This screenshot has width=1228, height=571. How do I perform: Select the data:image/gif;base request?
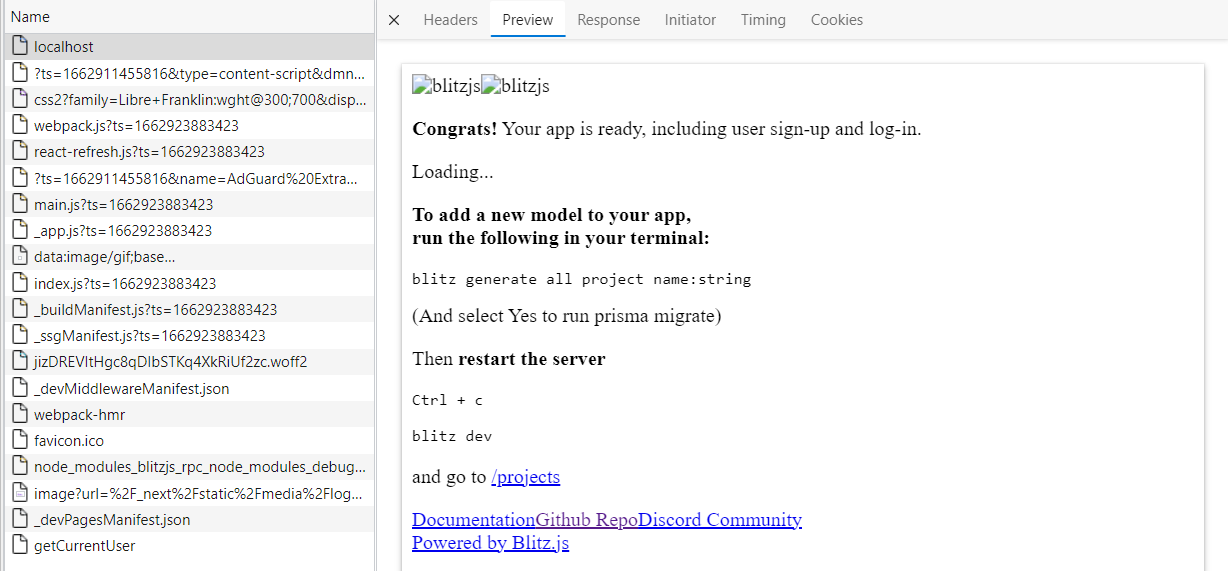(x=190, y=257)
